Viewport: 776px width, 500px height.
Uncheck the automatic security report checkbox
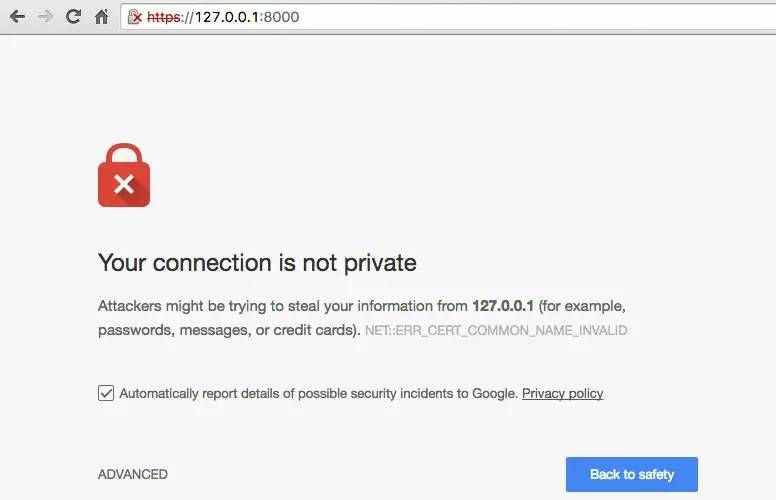[x=106, y=393]
